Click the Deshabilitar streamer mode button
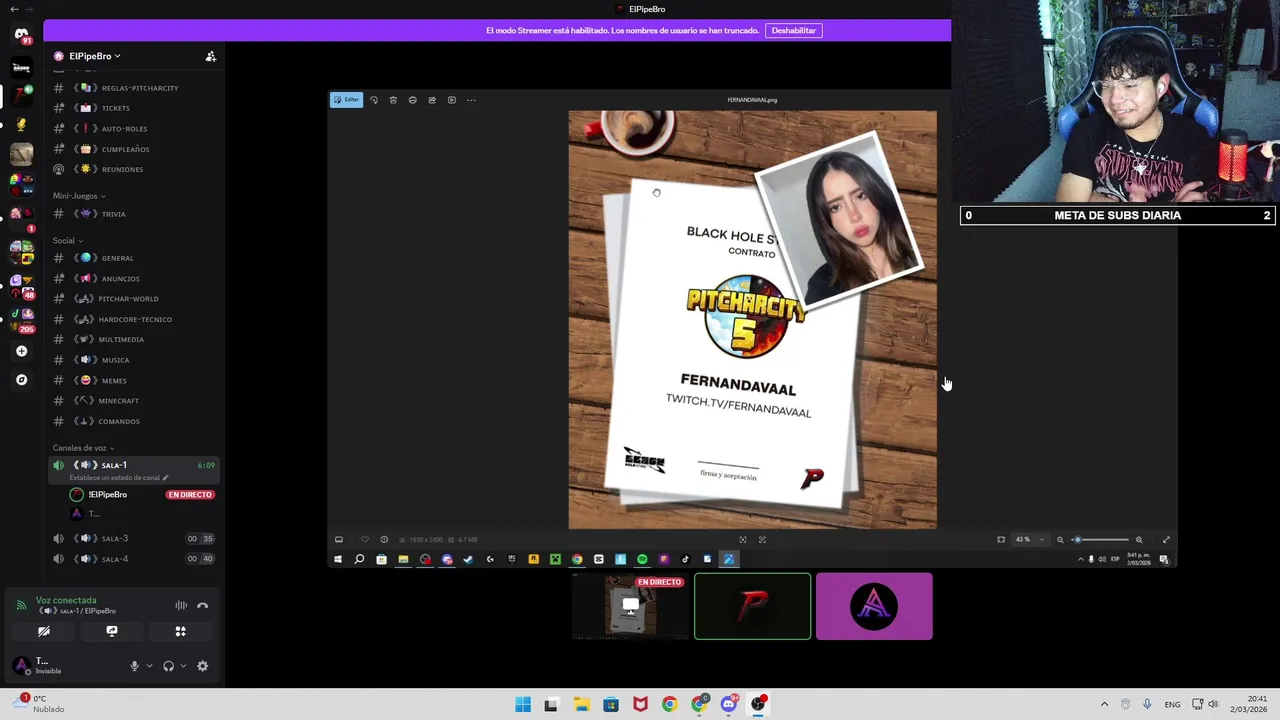 [x=794, y=31]
